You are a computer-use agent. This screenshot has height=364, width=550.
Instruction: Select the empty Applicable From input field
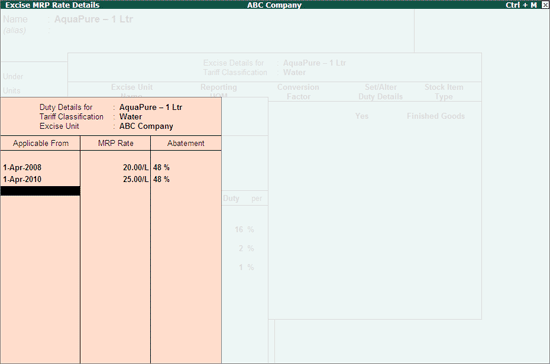pyautogui.click(x=40, y=191)
